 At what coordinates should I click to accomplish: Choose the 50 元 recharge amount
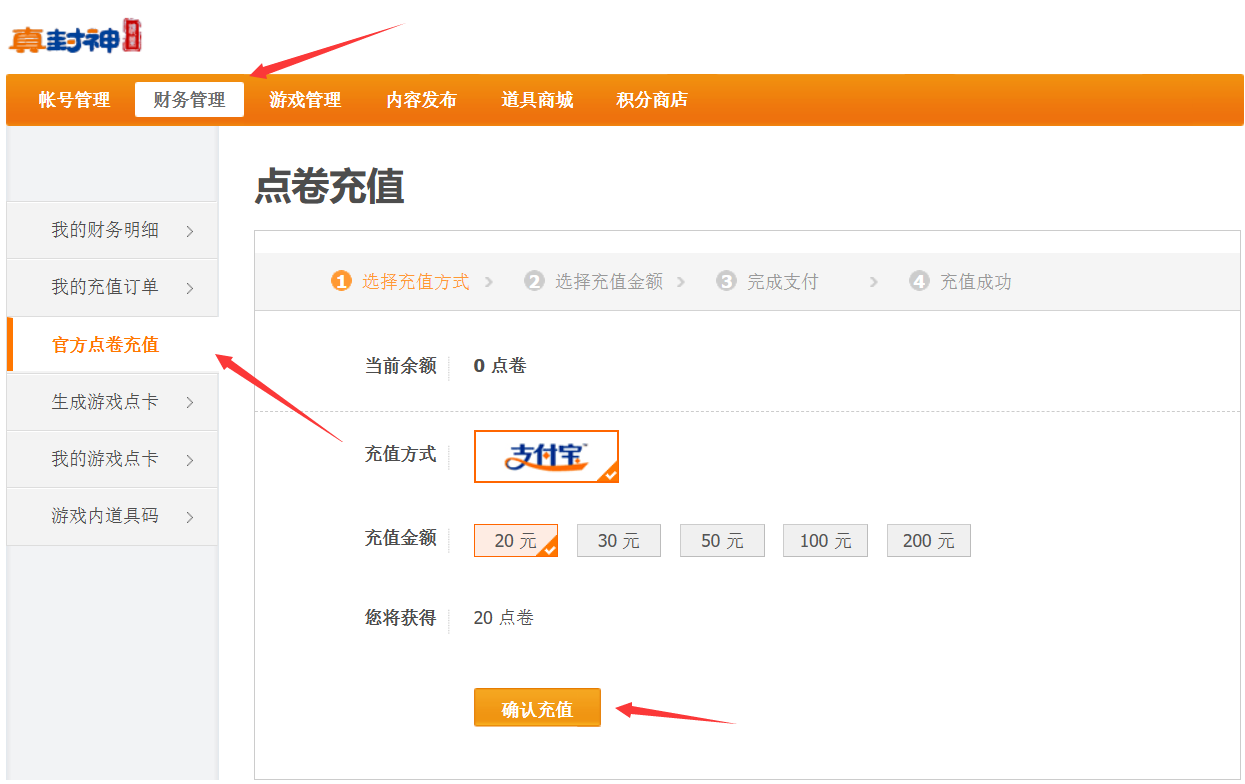tap(722, 541)
